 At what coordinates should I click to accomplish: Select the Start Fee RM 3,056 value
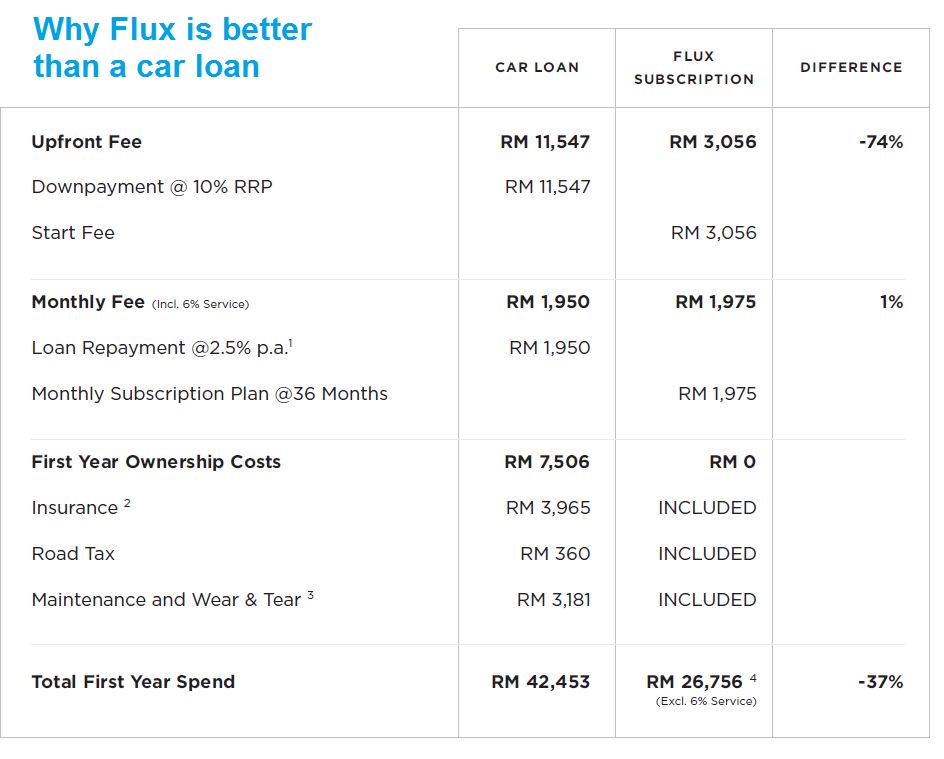point(713,233)
